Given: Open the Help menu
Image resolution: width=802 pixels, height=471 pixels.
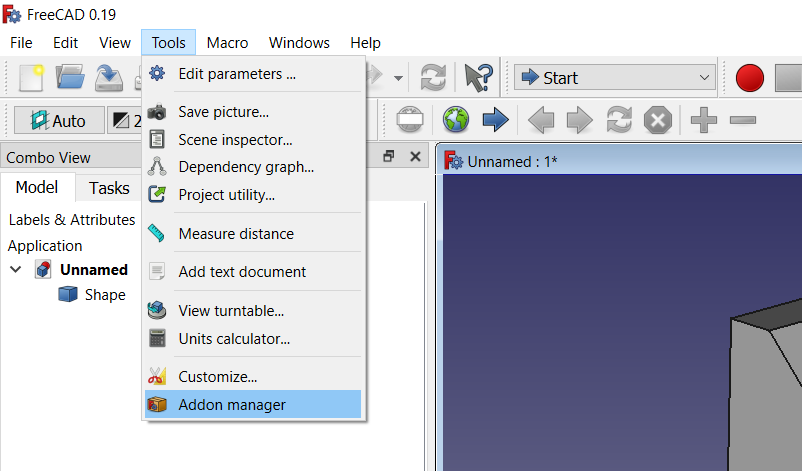Looking at the screenshot, I should 365,43.
